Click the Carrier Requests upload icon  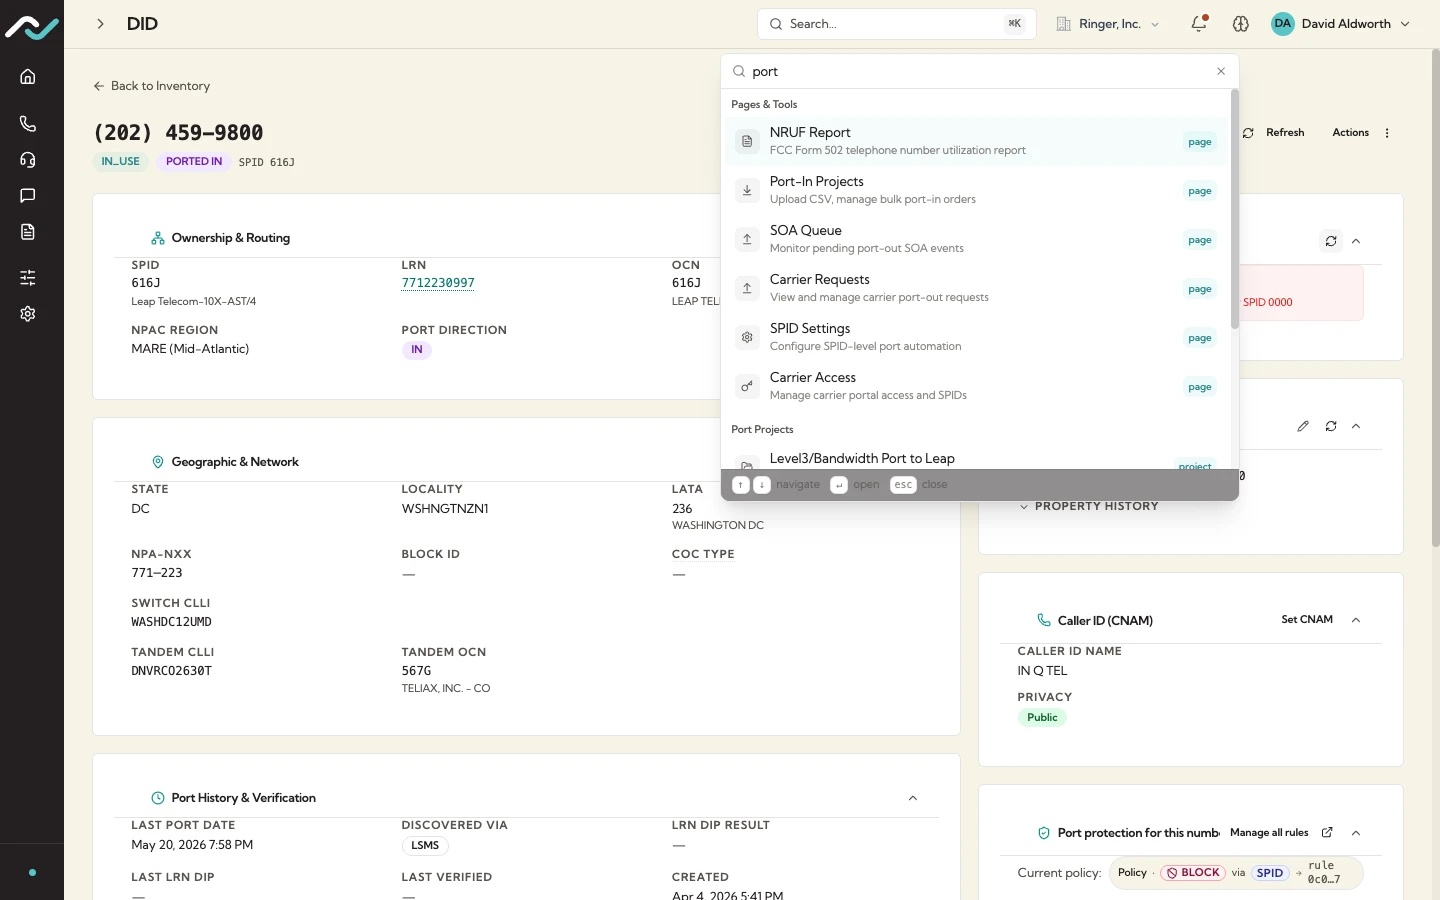[x=747, y=289]
